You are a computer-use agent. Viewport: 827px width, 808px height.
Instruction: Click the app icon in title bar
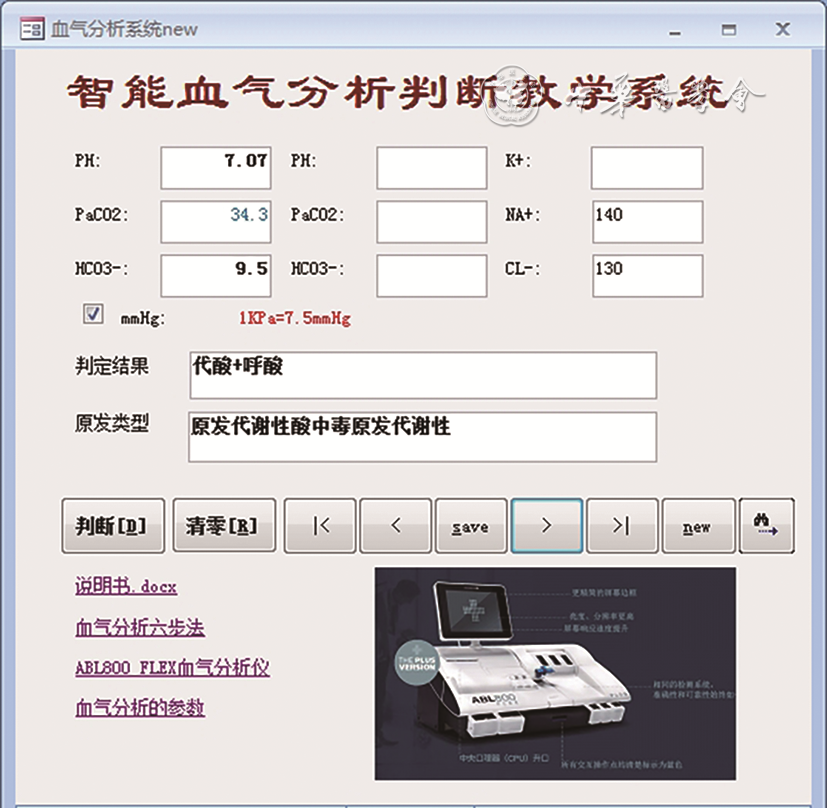point(33,29)
